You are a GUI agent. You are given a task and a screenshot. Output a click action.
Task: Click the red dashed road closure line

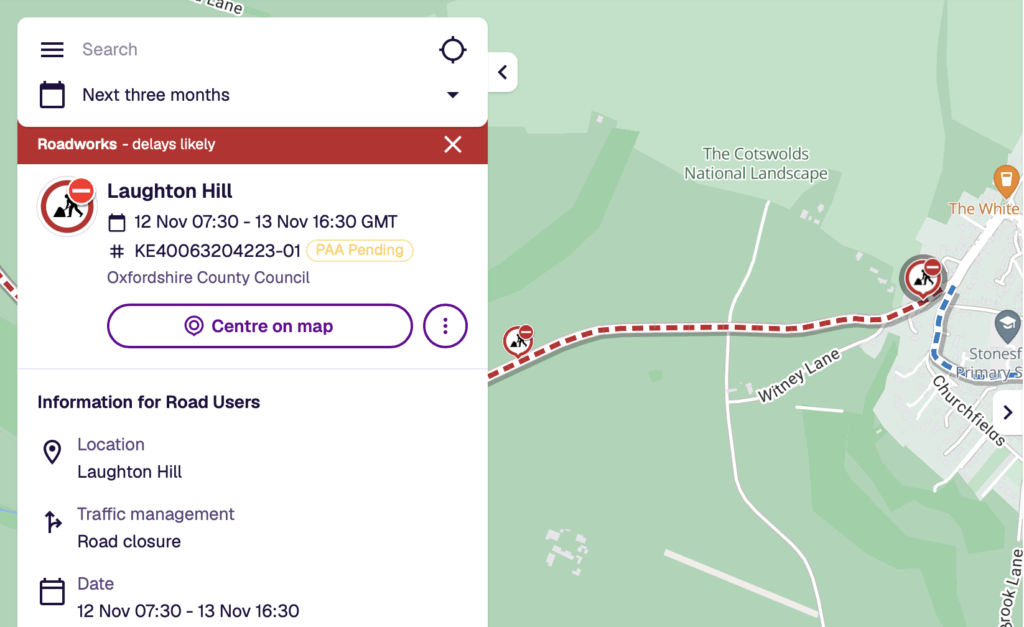[700, 328]
